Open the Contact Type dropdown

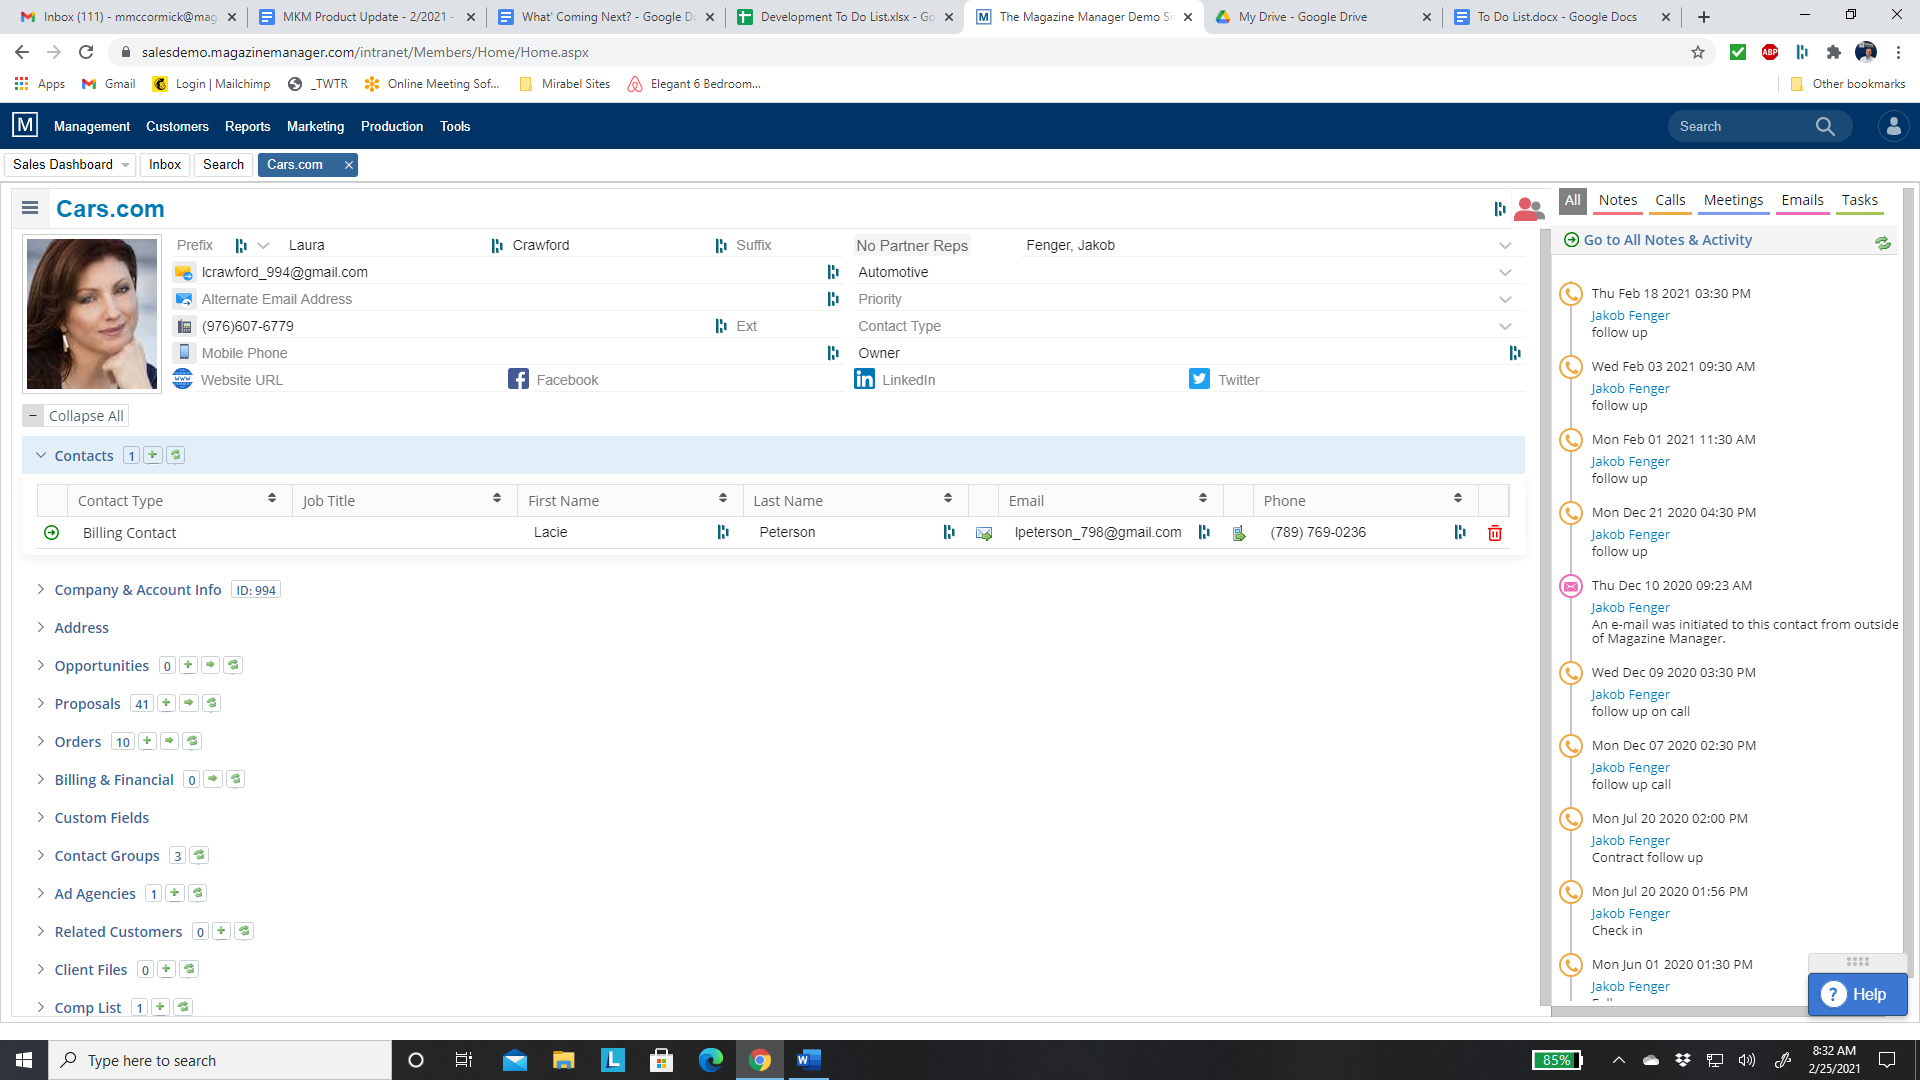tap(1505, 326)
